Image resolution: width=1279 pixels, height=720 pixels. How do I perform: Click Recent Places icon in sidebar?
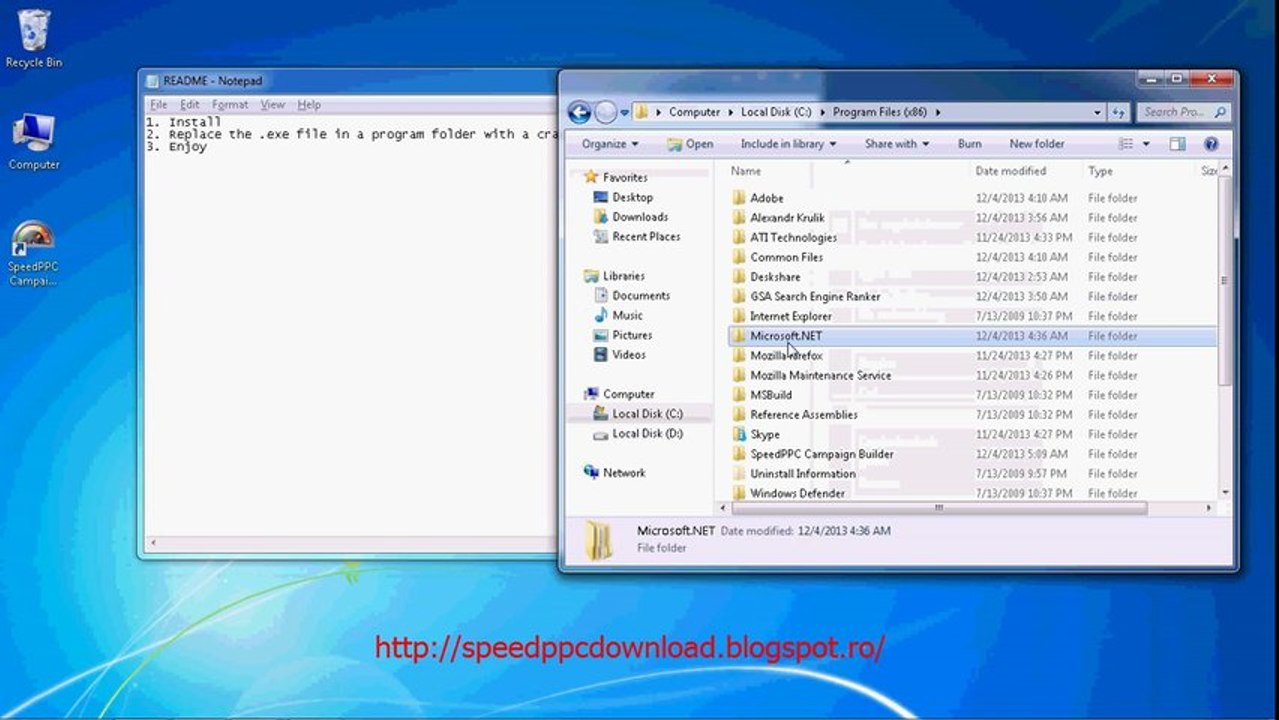pyautogui.click(x=601, y=237)
